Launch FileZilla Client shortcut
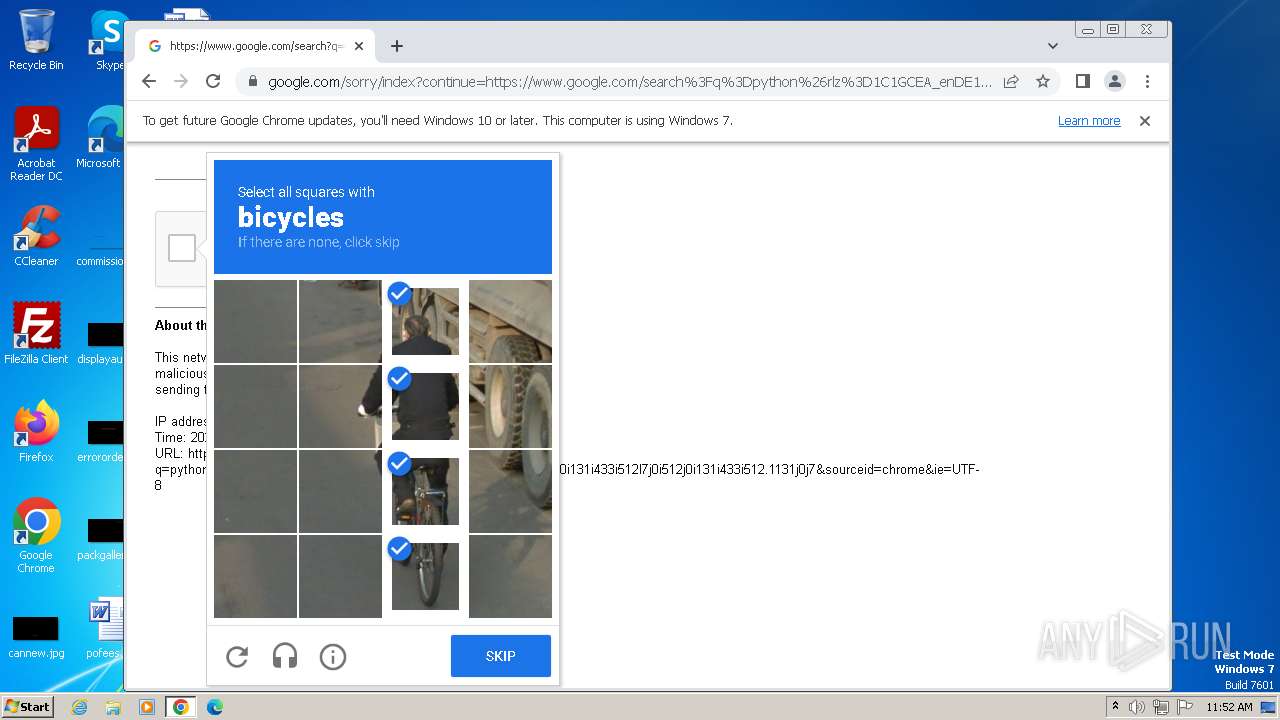 [x=36, y=333]
